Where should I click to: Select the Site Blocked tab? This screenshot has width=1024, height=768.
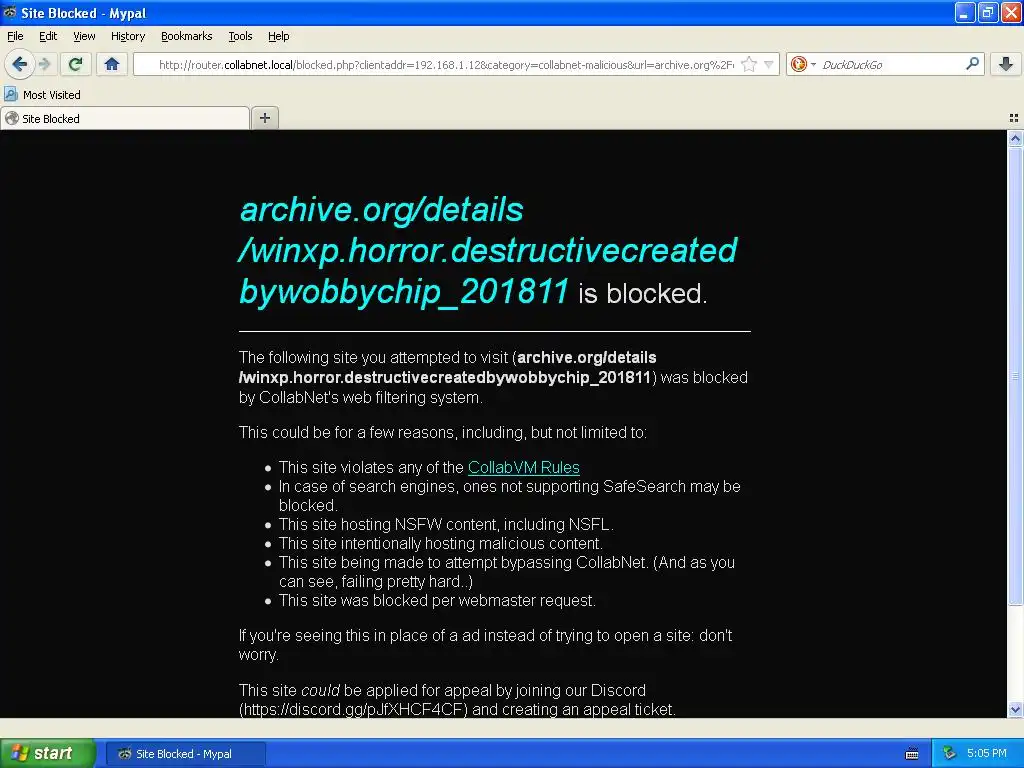(x=125, y=118)
